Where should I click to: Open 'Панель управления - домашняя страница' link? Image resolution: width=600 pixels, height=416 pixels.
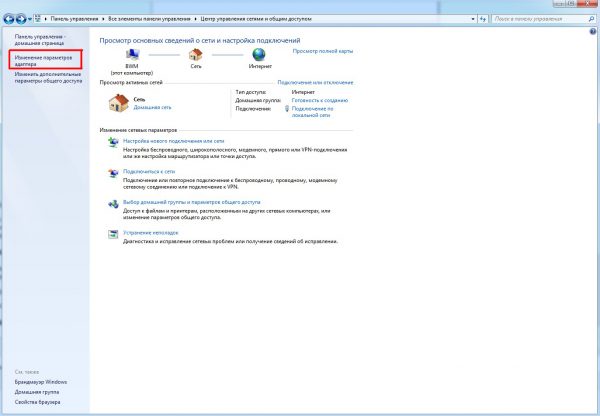pos(40,40)
